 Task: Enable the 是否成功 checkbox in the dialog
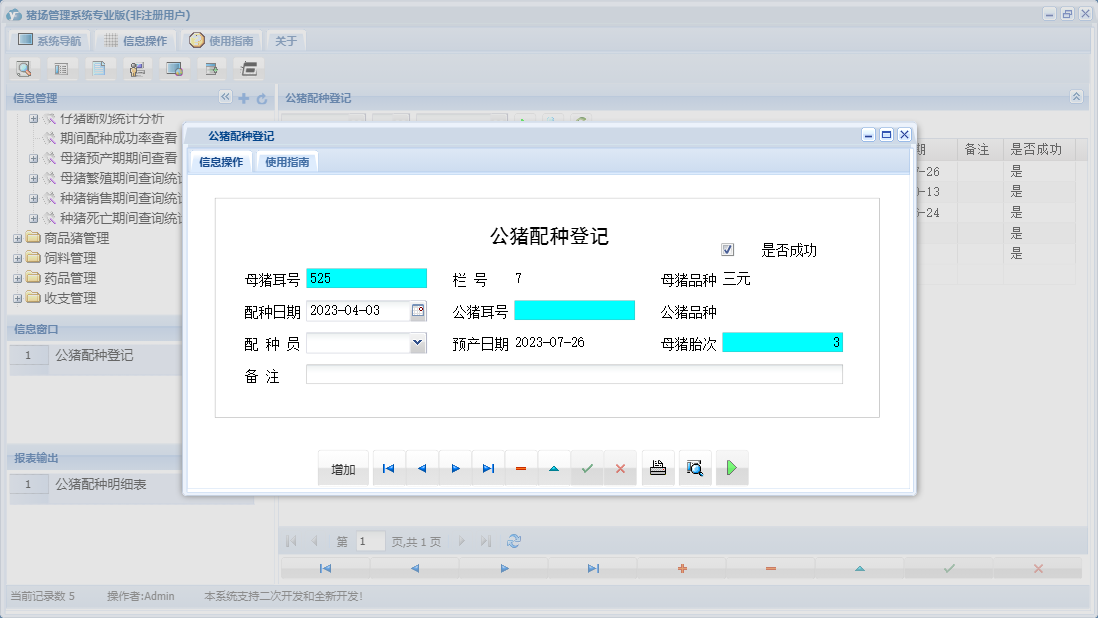tap(725, 249)
